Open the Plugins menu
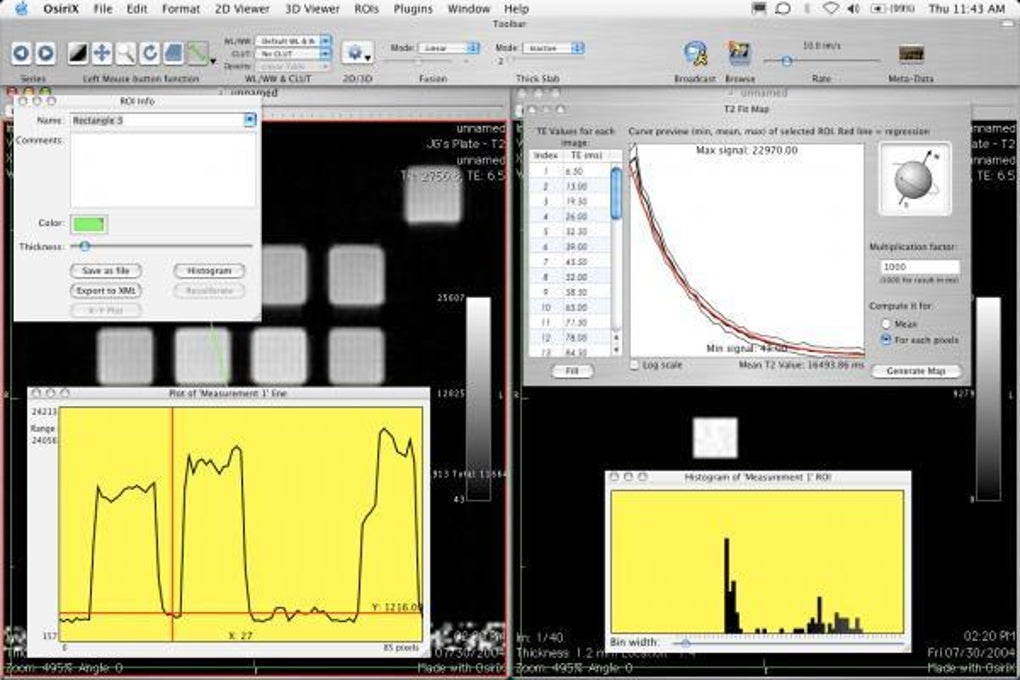1020x680 pixels. 413,9
